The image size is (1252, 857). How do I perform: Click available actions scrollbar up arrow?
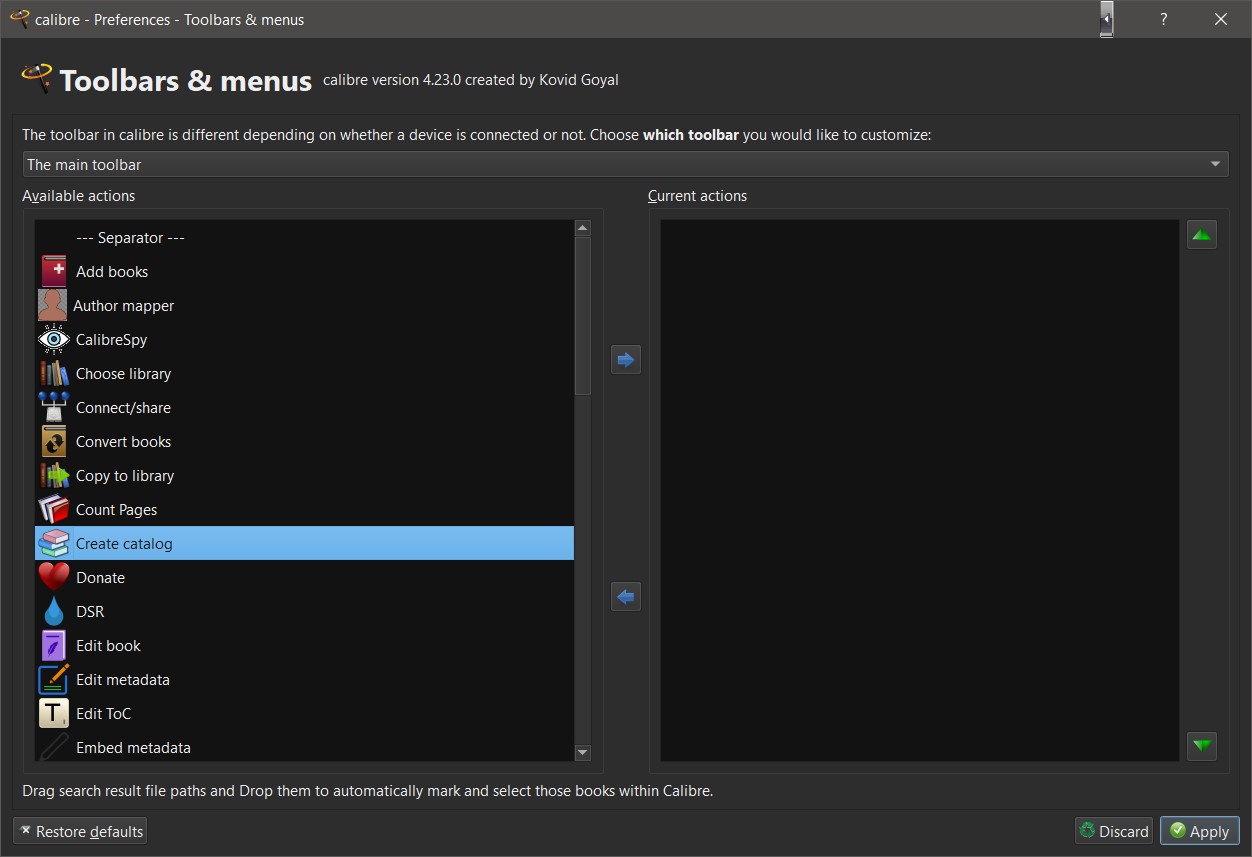[x=583, y=228]
